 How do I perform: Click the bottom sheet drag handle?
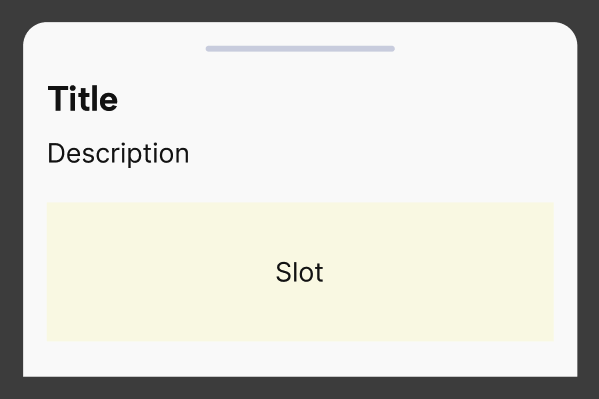coord(300,49)
